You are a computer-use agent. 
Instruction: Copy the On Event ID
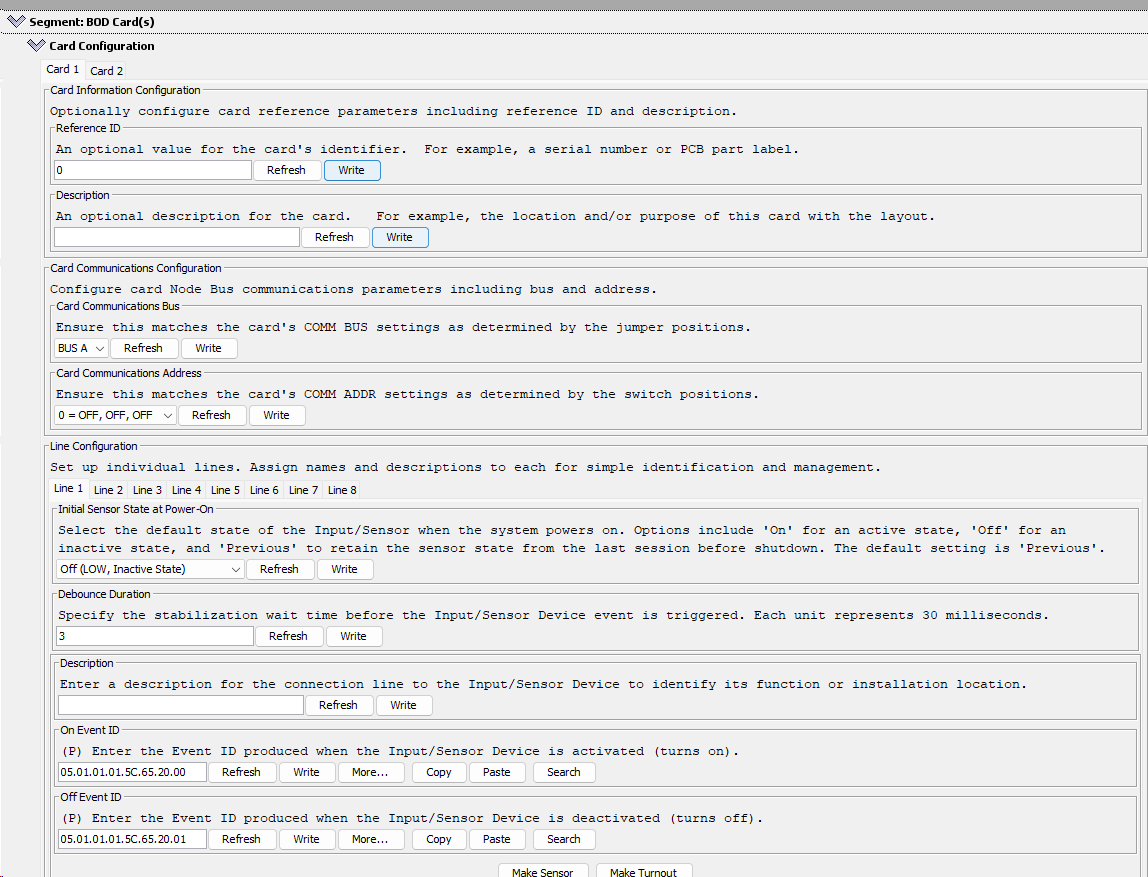pyautogui.click(x=439, y=772)
